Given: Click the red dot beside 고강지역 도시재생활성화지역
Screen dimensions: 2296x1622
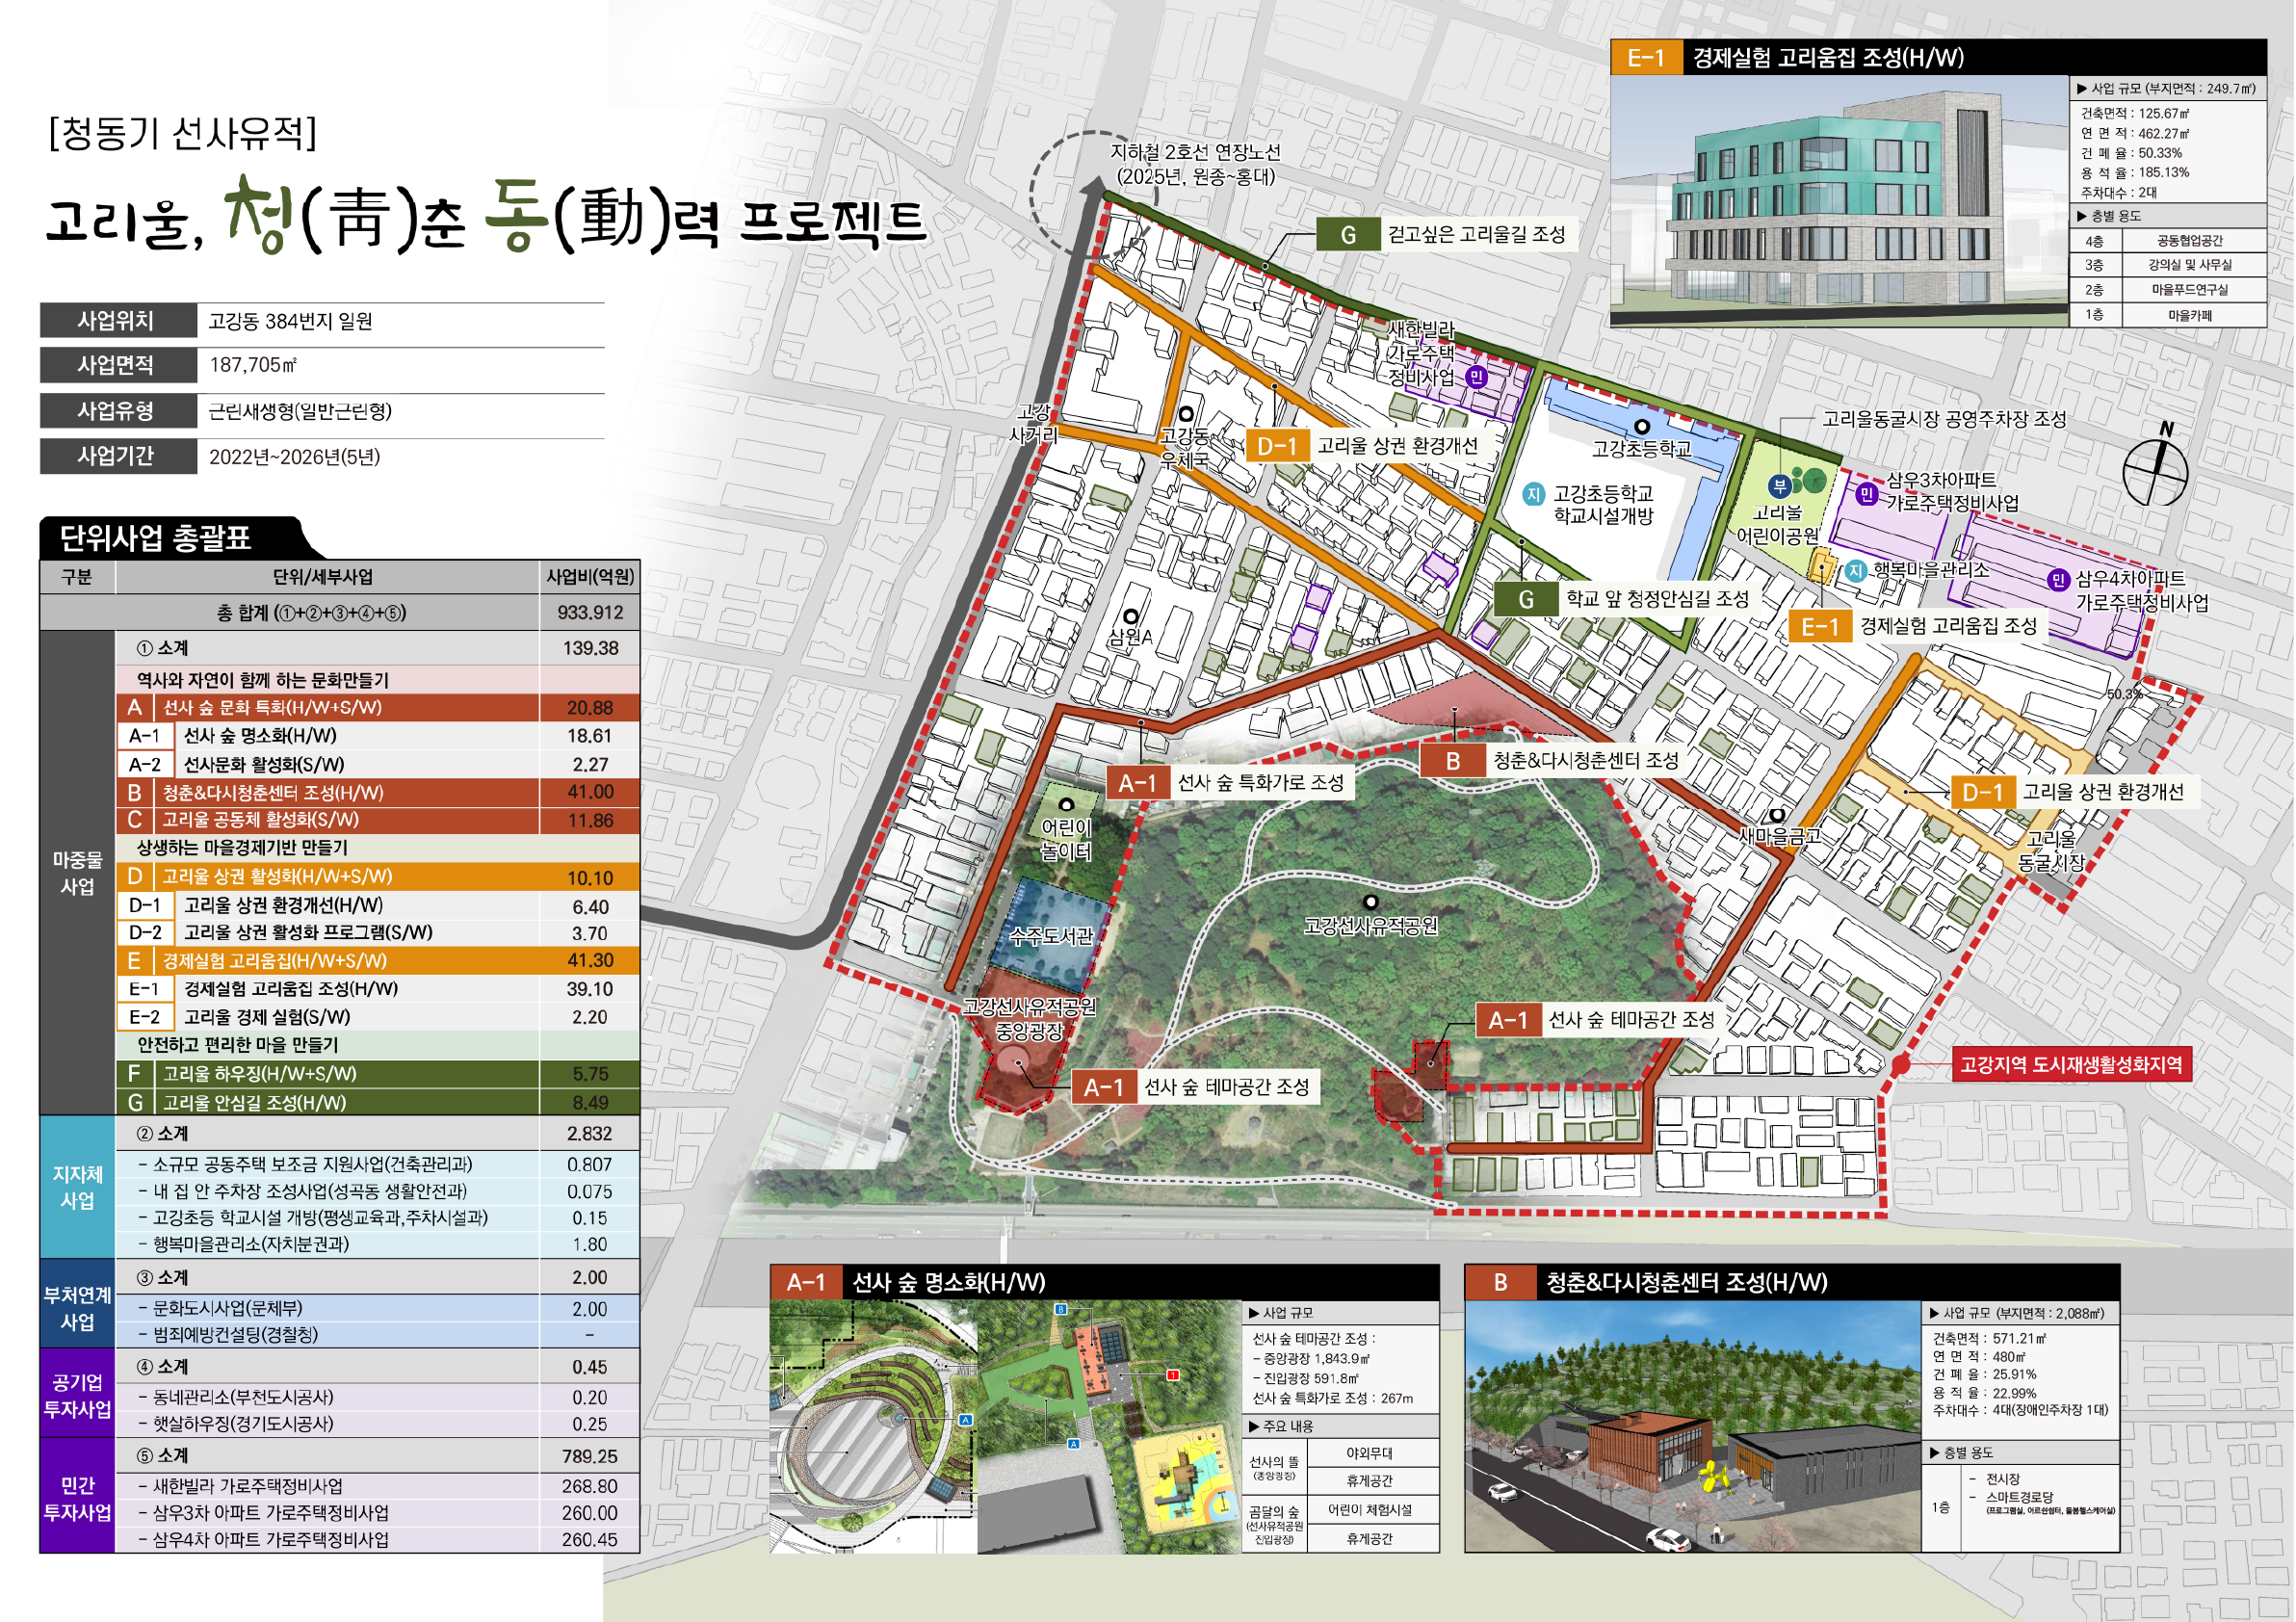Looking at the screenshot, I should (x=1902, y=1066).
